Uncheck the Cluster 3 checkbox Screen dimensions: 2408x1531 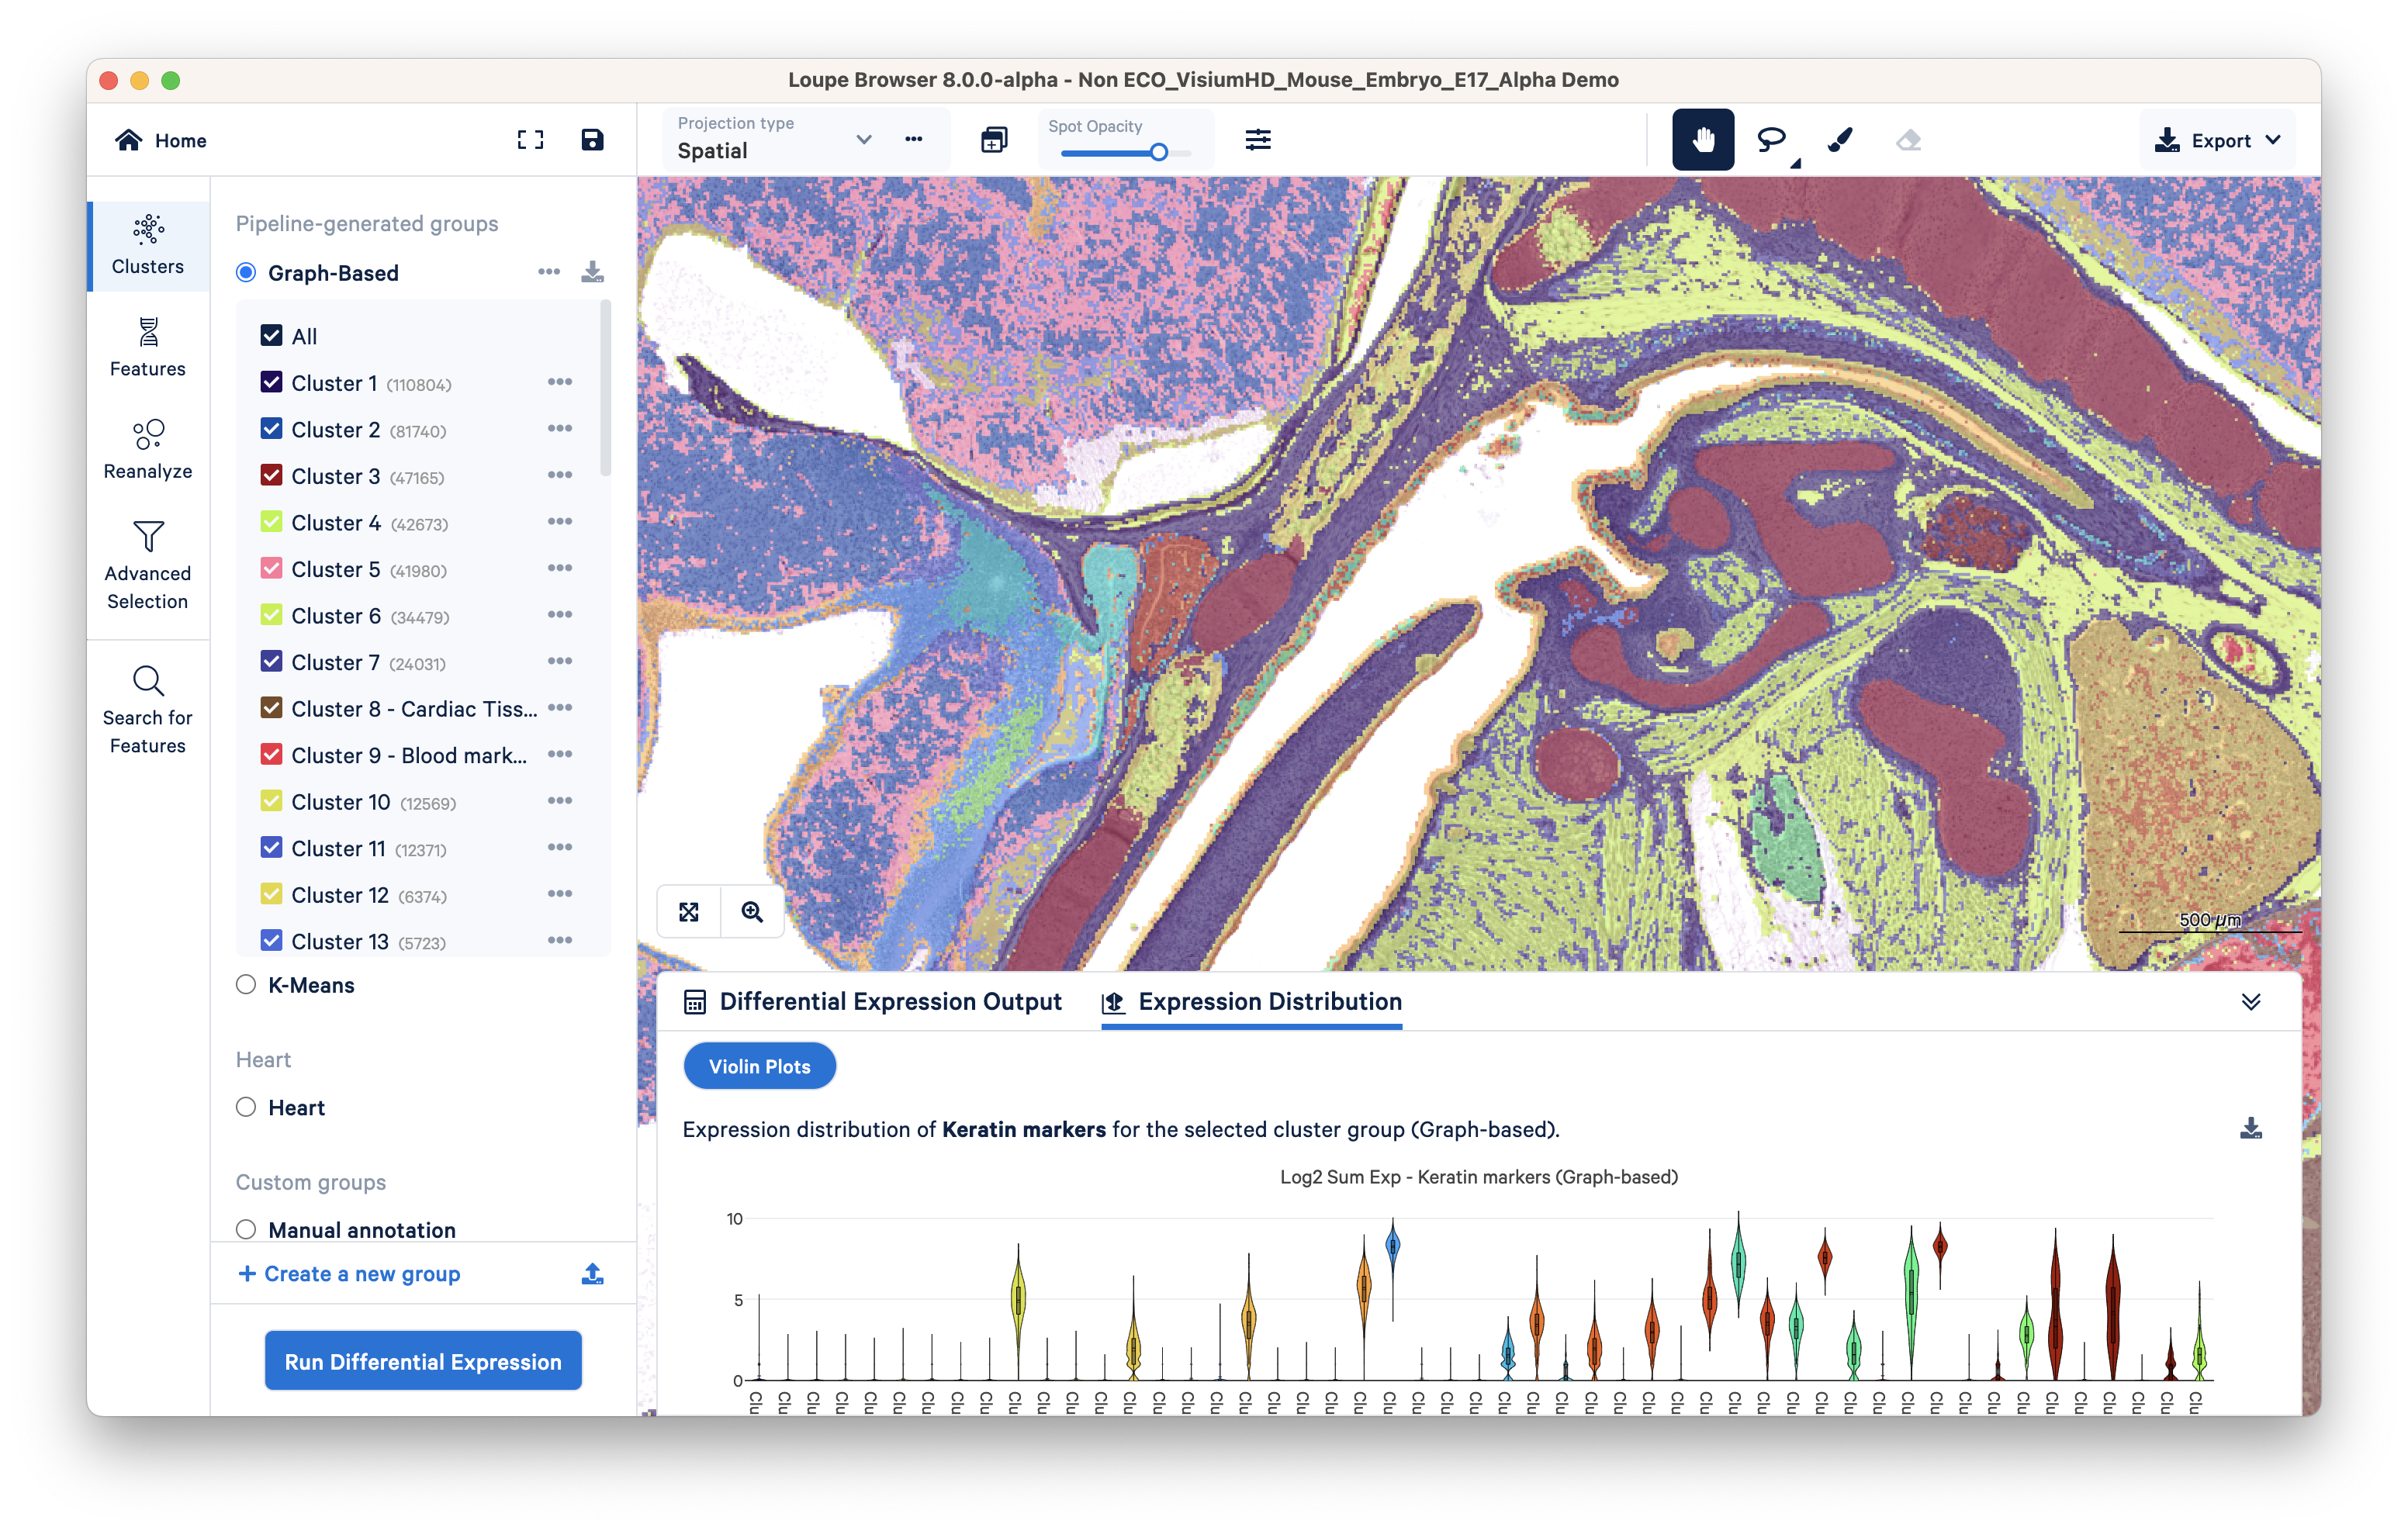pyautogui.click(x=271, y=475)
